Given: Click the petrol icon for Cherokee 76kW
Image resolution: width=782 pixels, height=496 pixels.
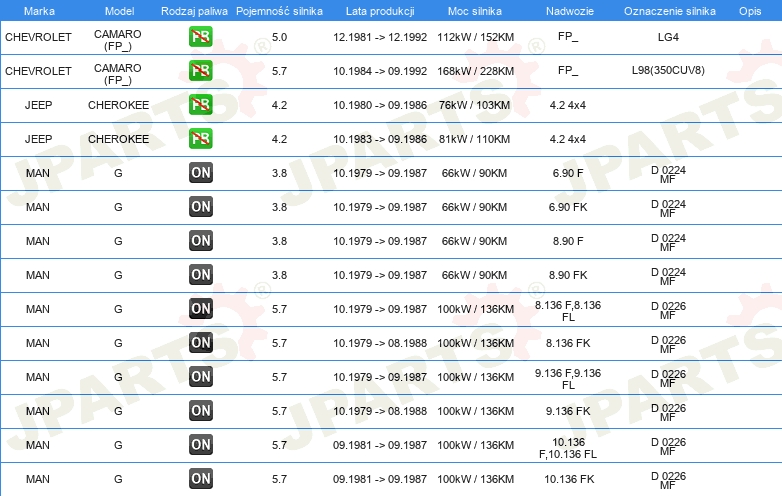Looking at the screenshot, I should click(200, 104).
